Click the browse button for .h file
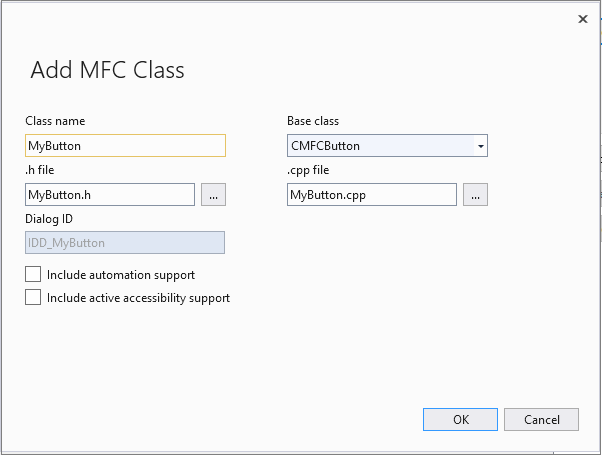Viewport: 602px width, 455px height. [213, 195]
